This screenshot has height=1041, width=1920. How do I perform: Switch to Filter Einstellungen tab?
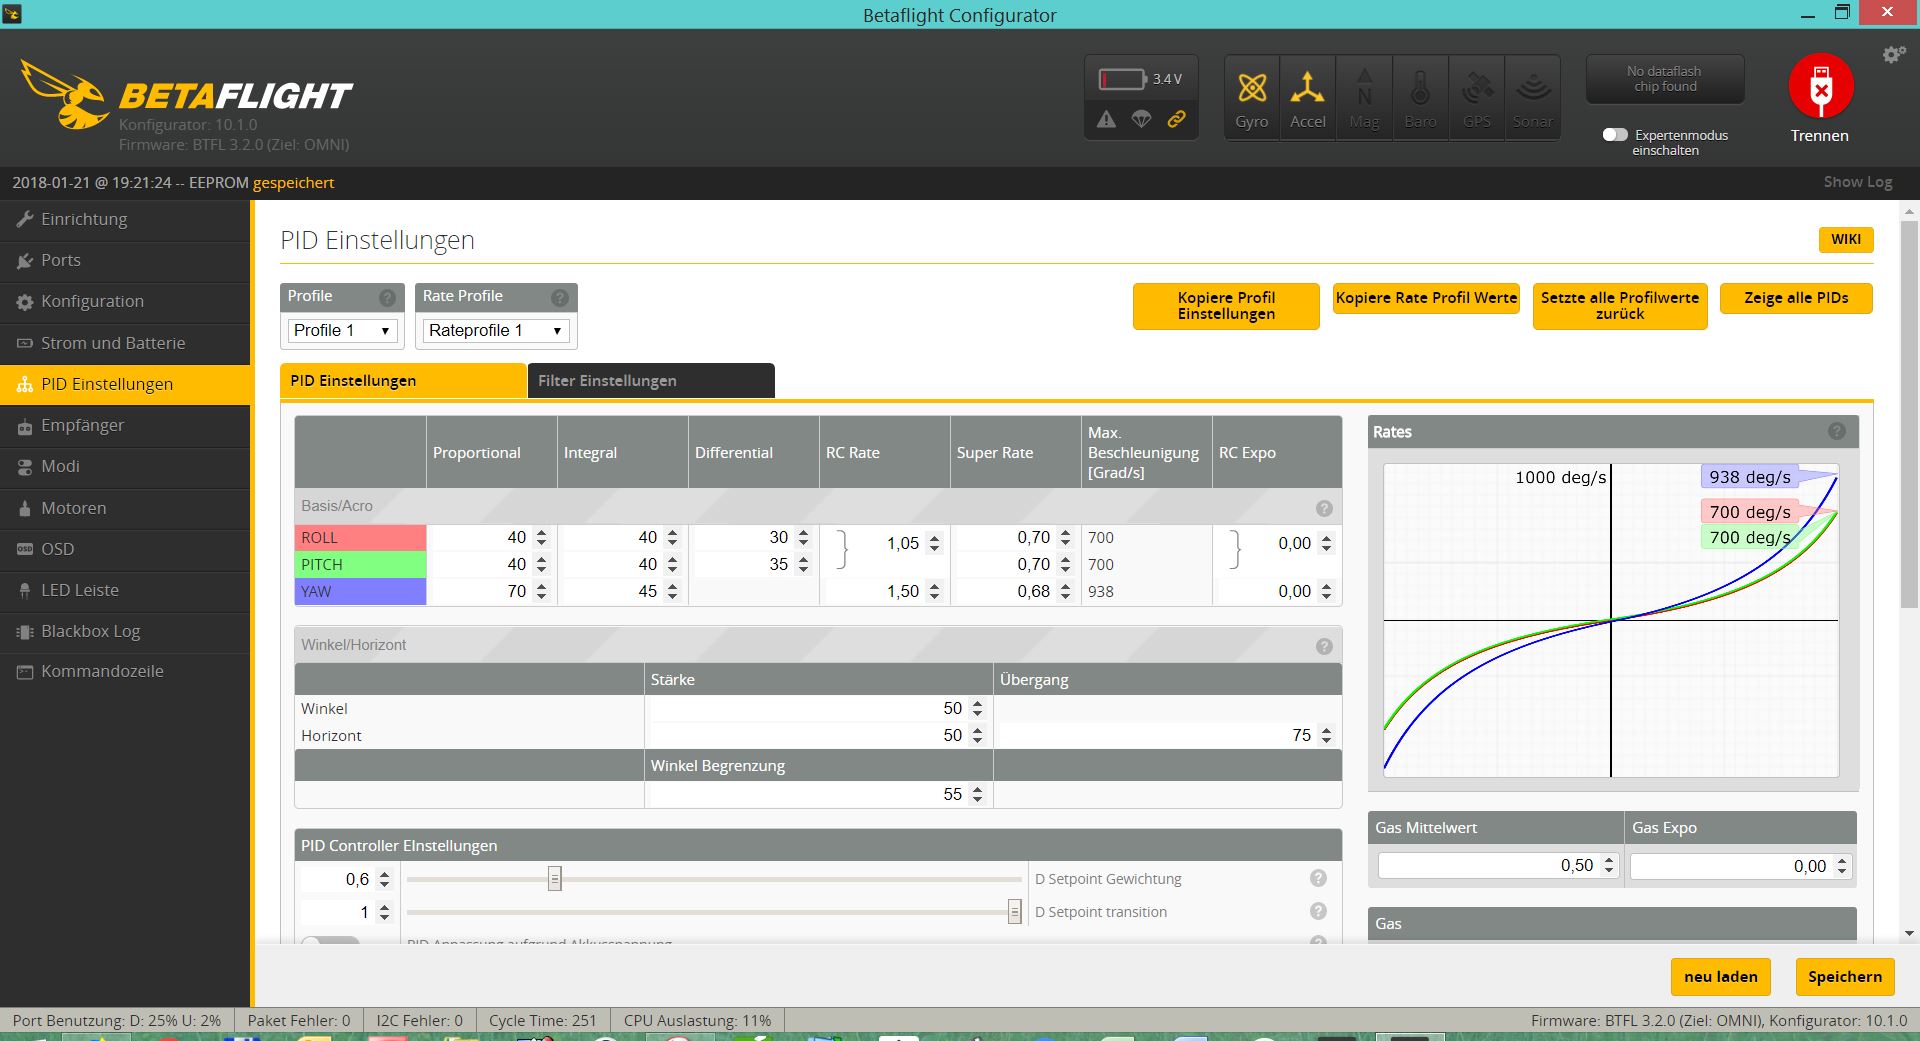(650, 381)
